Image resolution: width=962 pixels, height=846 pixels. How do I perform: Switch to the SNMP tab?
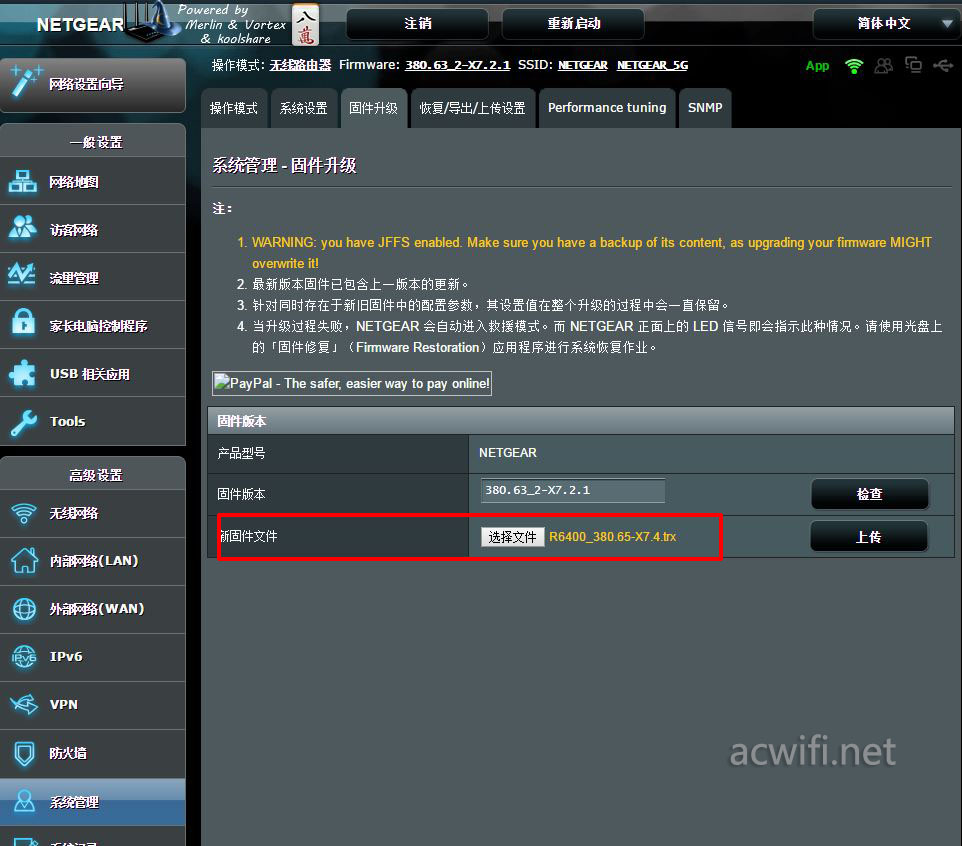[705, 108]
